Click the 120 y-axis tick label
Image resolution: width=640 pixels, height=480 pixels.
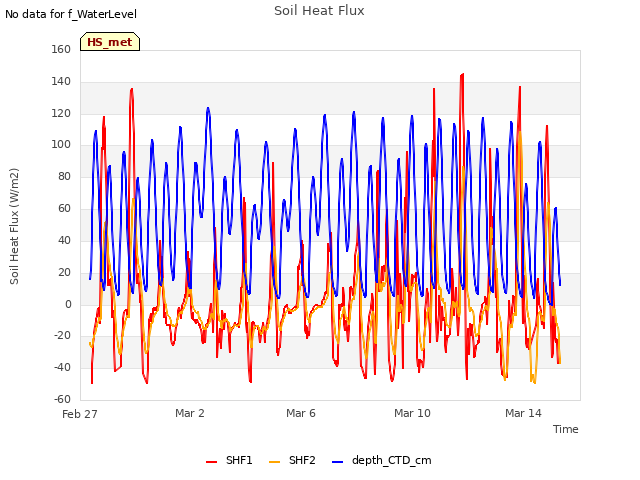coord(61,113)
